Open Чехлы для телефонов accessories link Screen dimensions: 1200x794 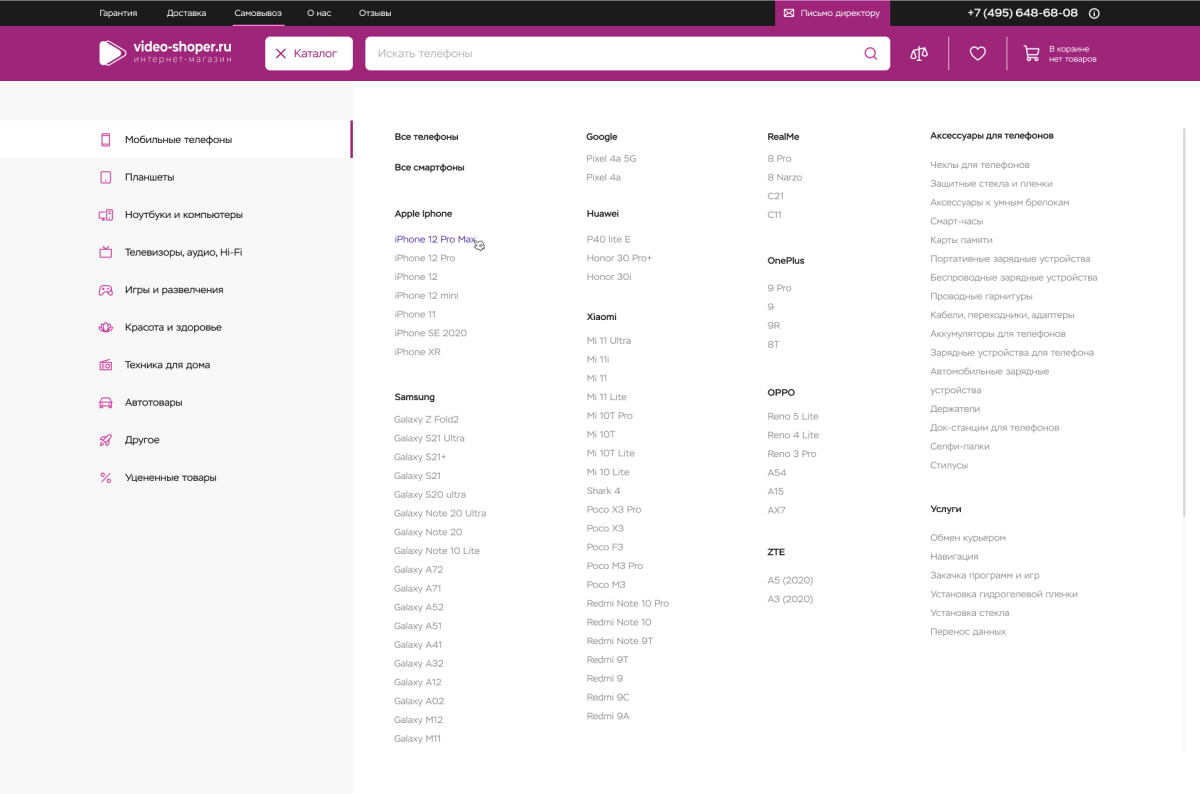(979, 165)
